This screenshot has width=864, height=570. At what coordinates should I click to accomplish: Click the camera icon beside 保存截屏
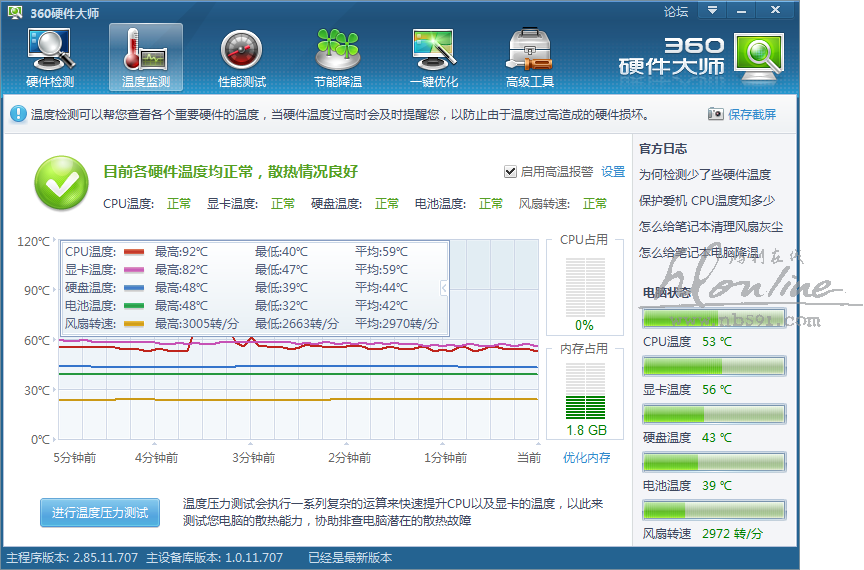click(x=715, y=115)
